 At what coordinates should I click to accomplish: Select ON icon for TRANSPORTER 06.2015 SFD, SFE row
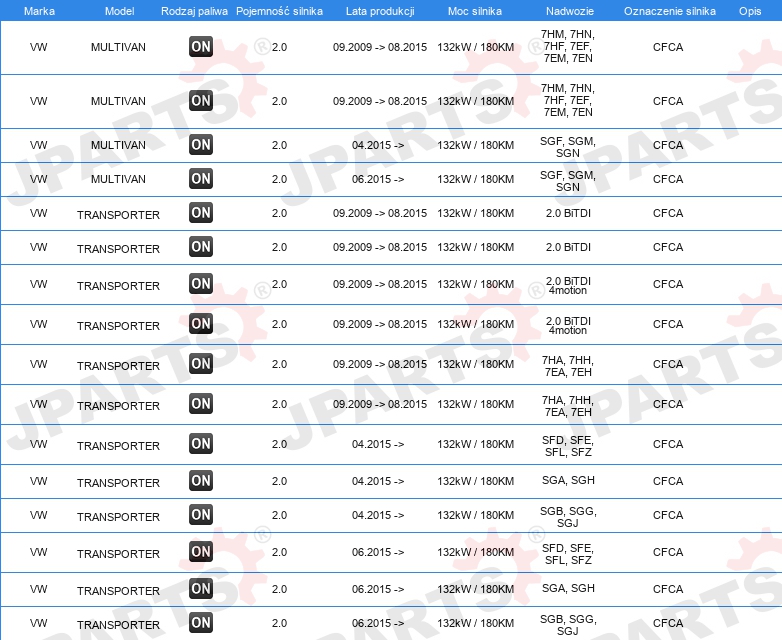pyautogui.click(x=201, y=551)
